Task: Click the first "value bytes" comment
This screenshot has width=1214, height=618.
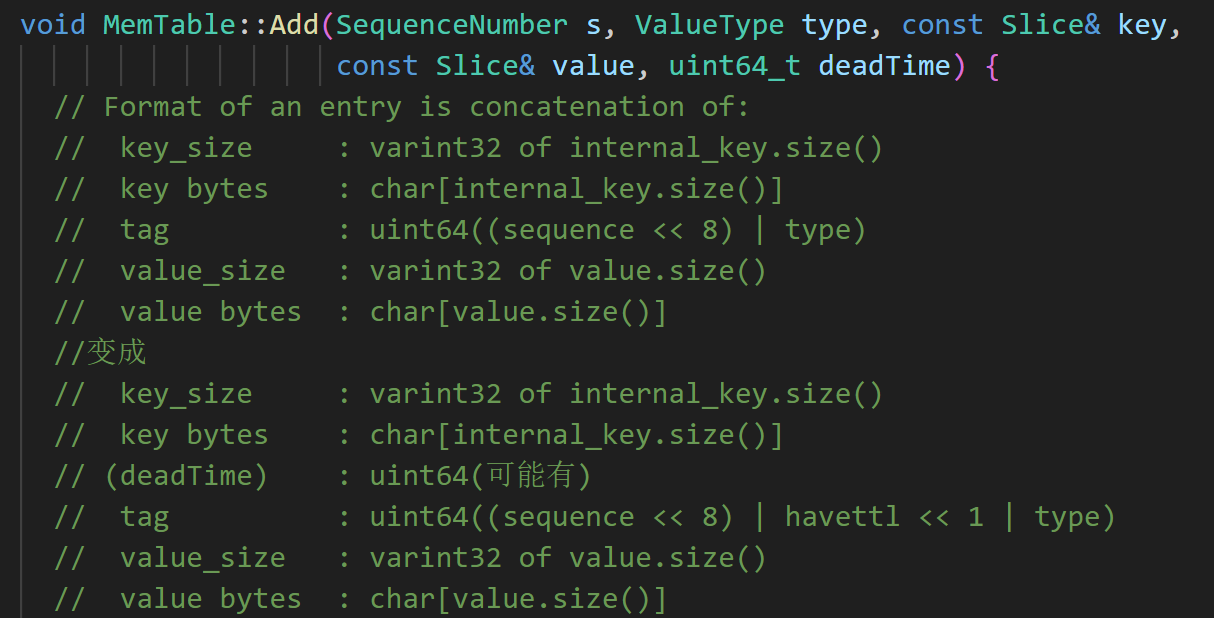Action: coord(360,312)
